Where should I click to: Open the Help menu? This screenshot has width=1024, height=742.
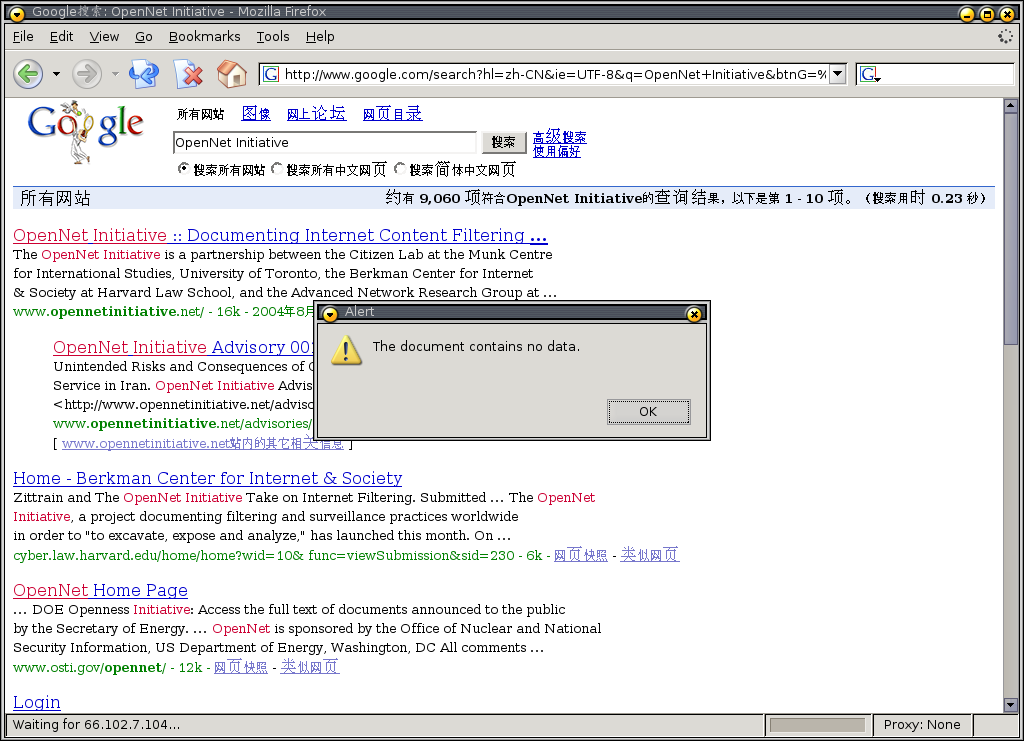[320, 37]
